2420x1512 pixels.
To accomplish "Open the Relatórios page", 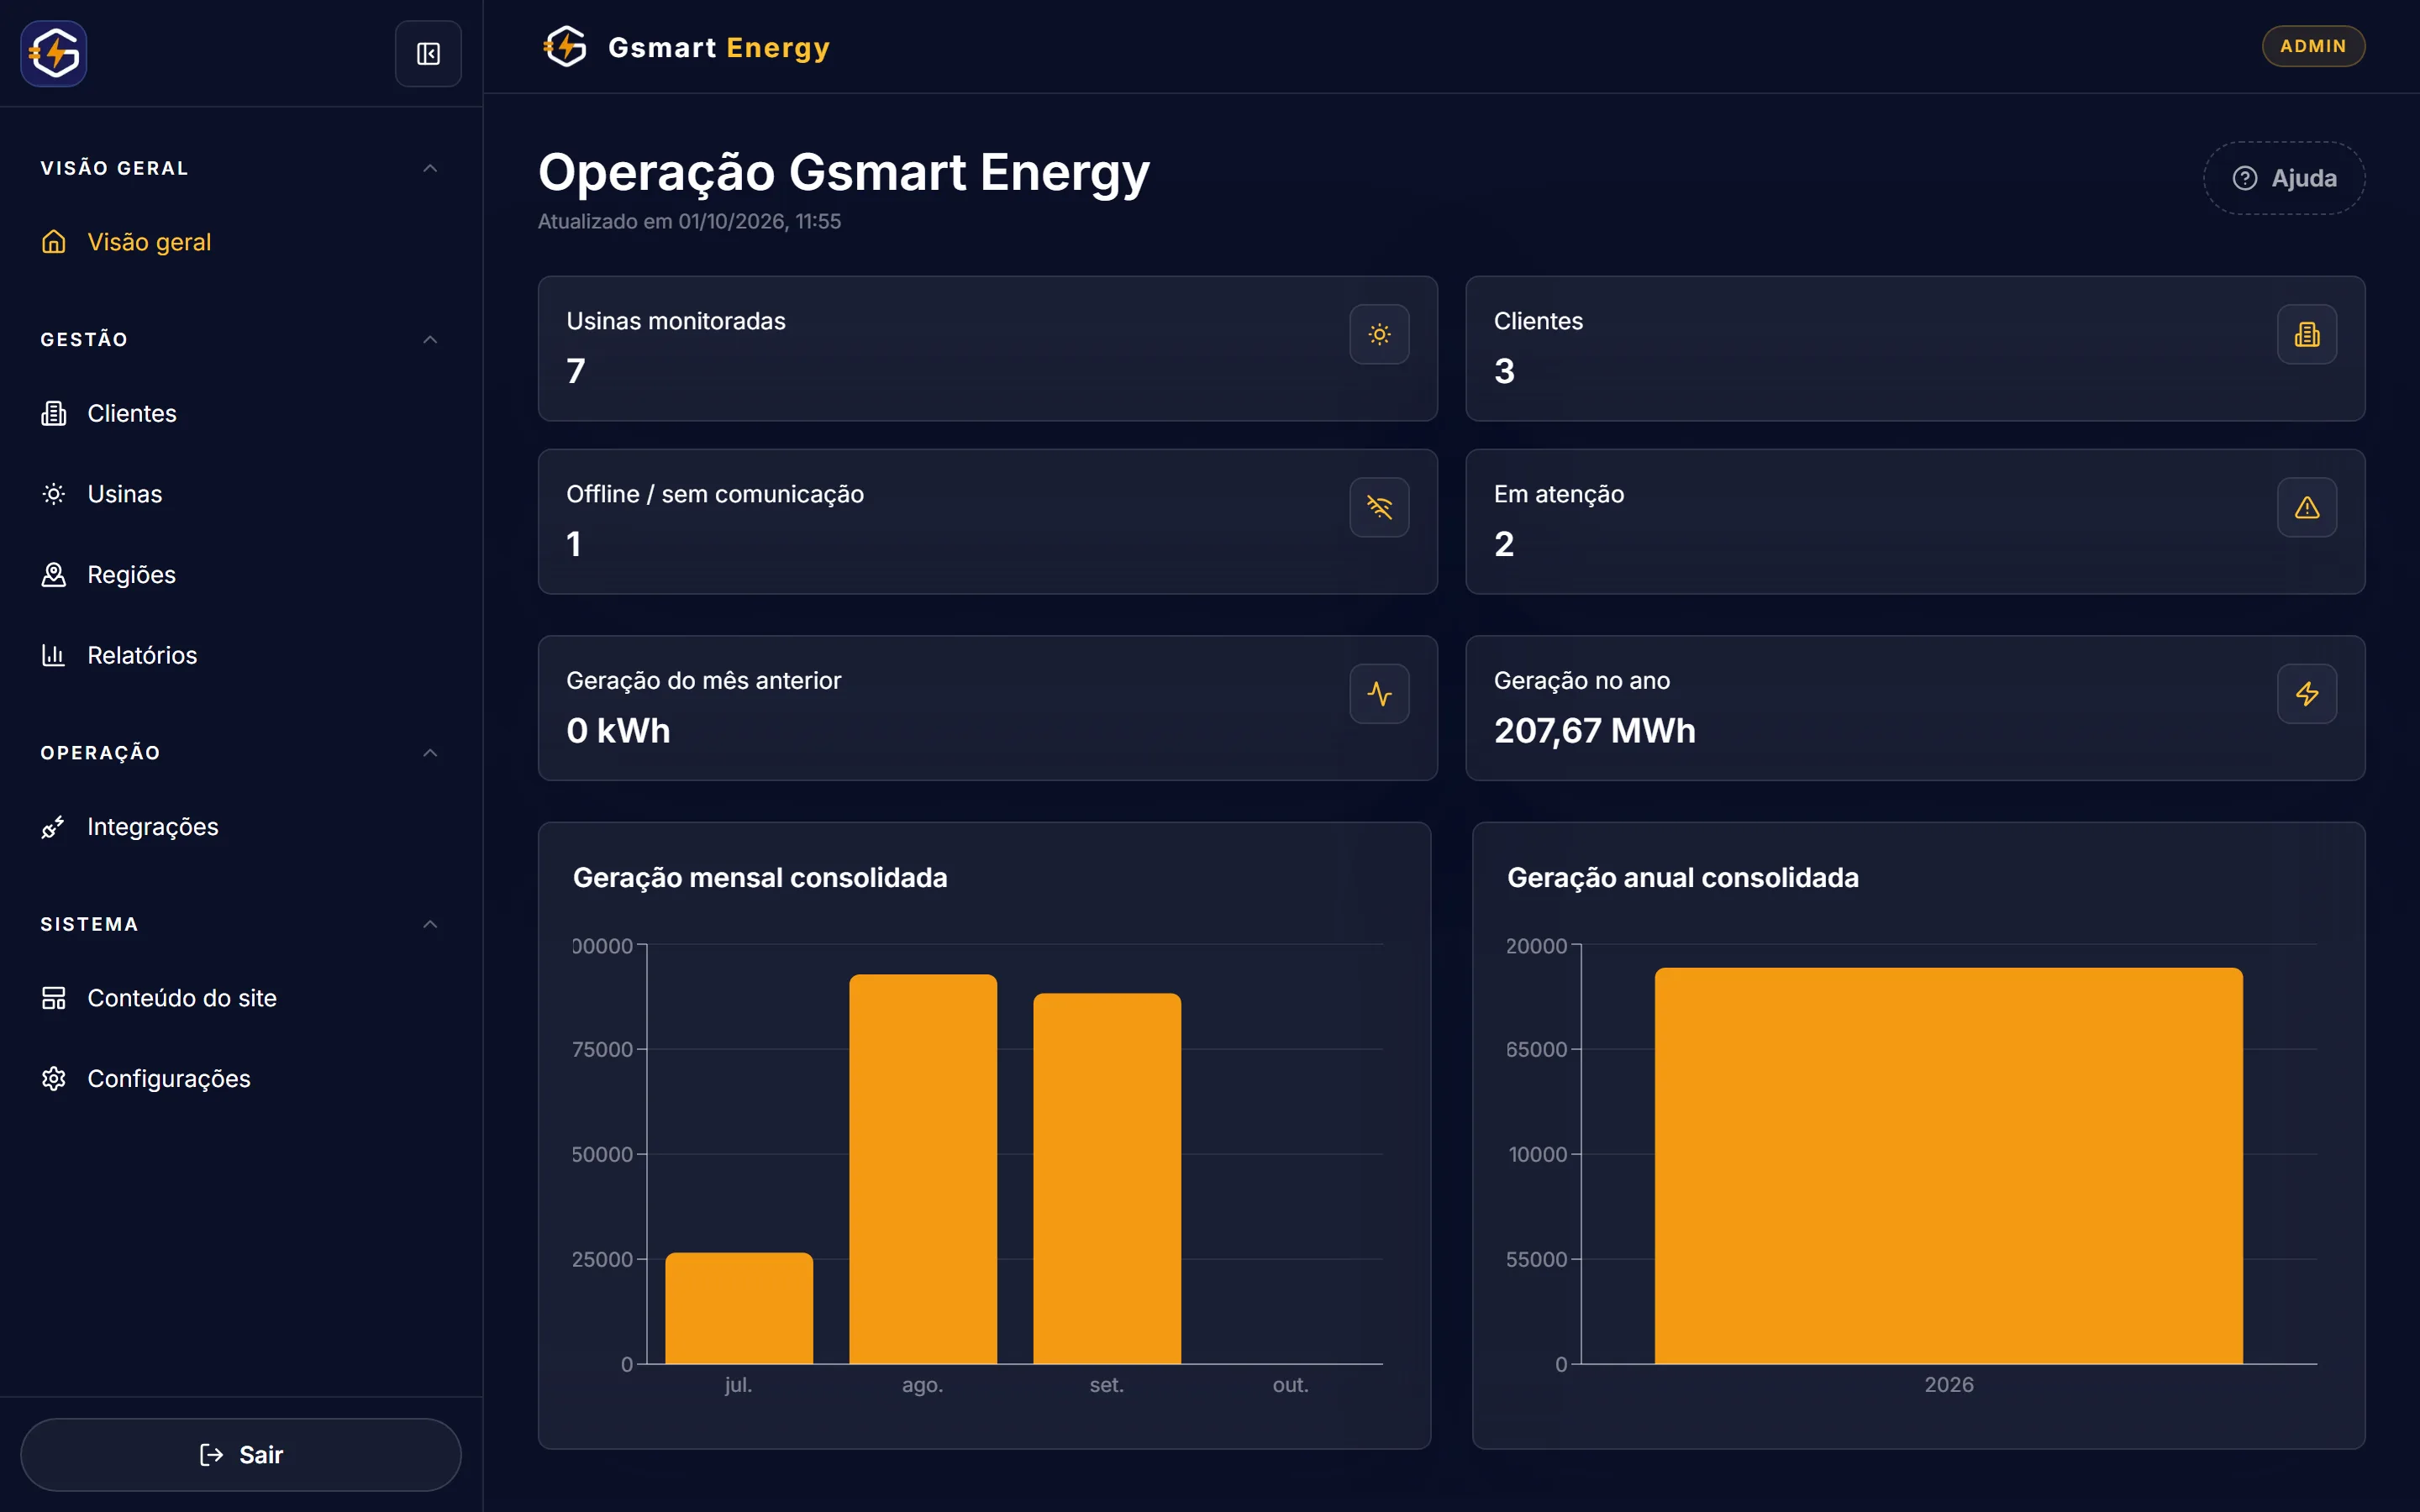I will pyautogui.click(x=241, y=655).
